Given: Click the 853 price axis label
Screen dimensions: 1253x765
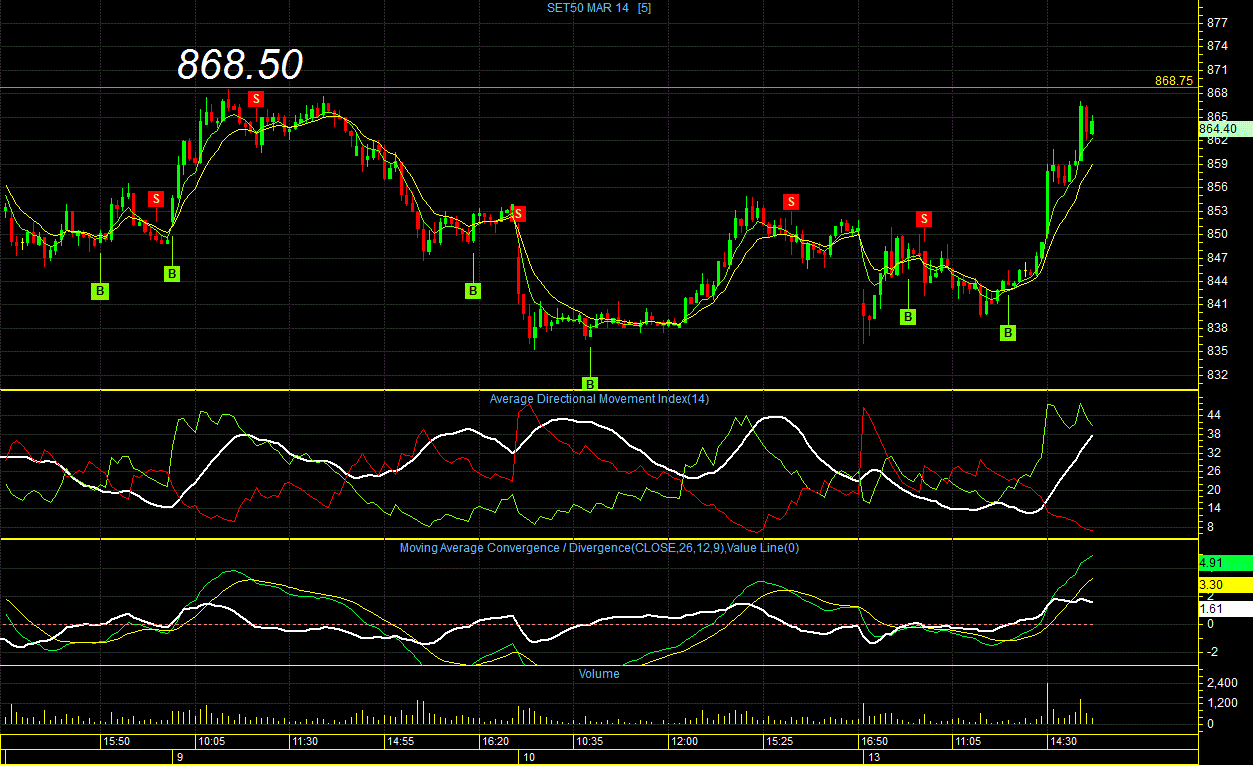Looking at the screenshot, I should coord(1218,210).
